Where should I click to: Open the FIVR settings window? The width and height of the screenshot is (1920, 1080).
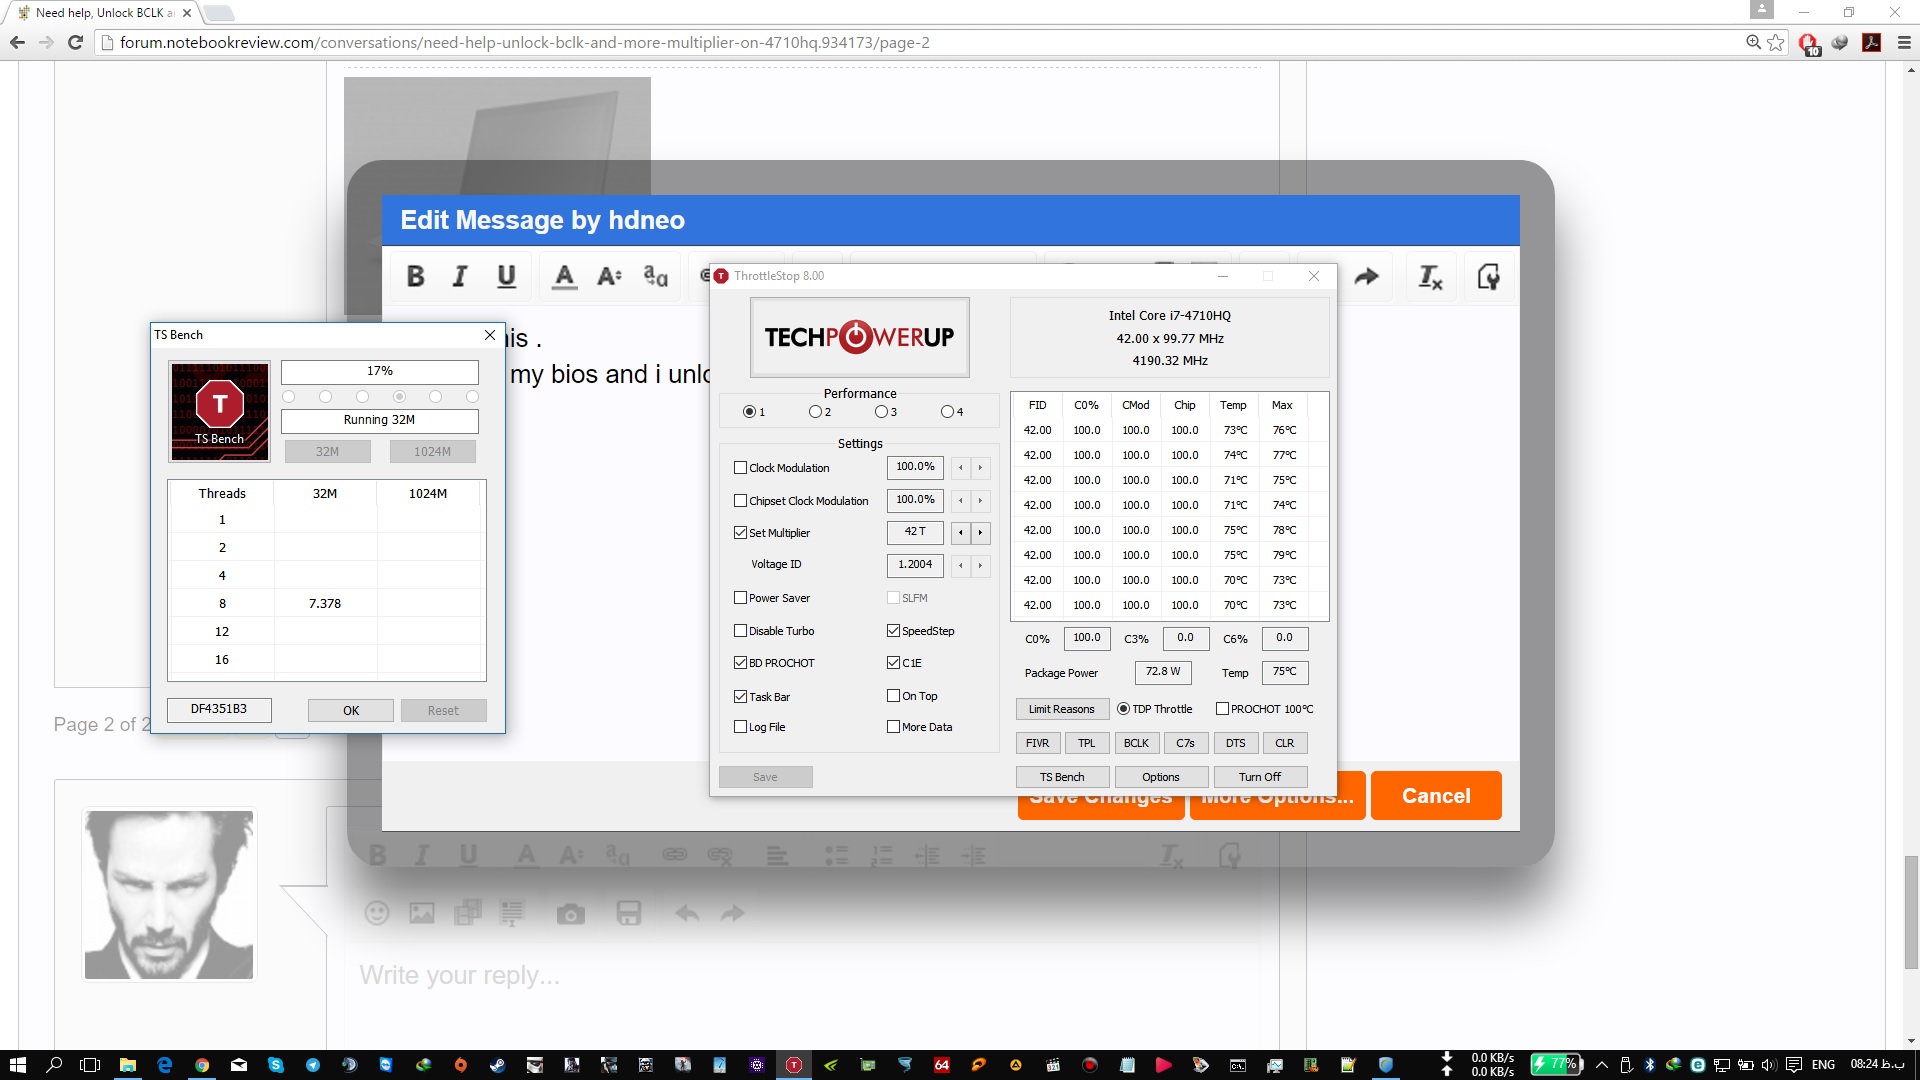[1037, 743]
